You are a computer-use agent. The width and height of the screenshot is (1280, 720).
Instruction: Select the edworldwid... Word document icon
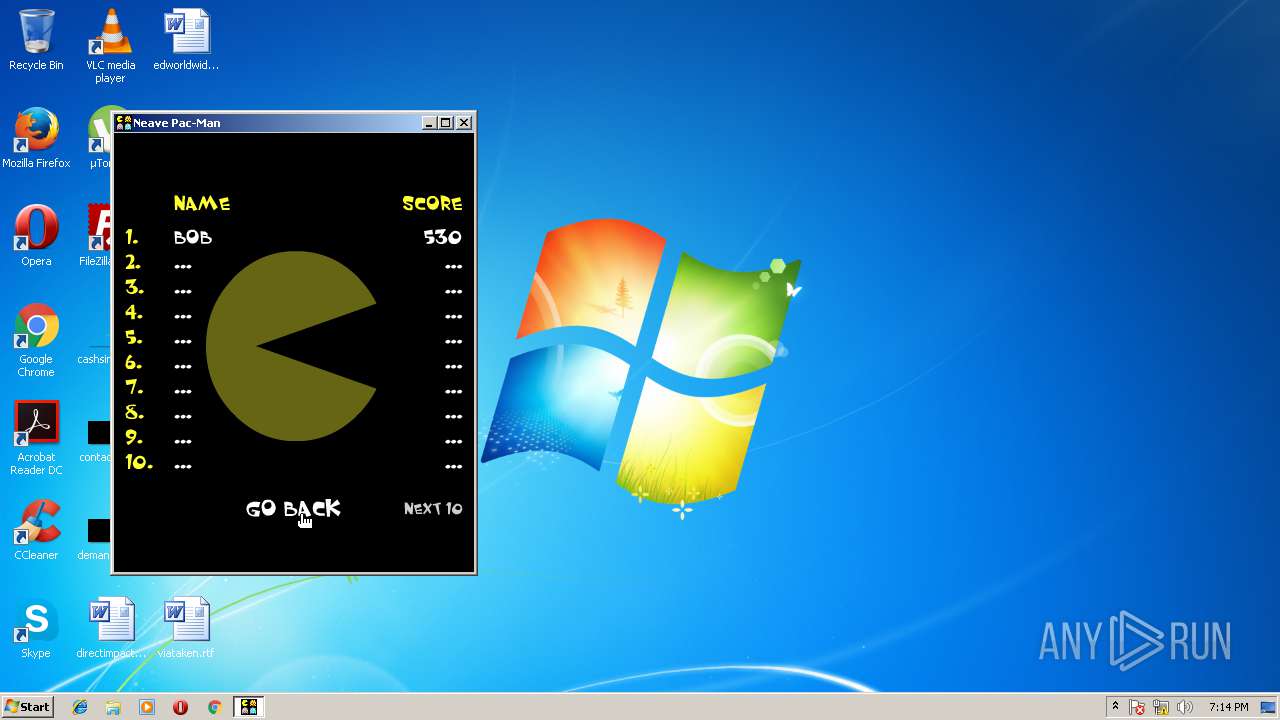[186, 41]
